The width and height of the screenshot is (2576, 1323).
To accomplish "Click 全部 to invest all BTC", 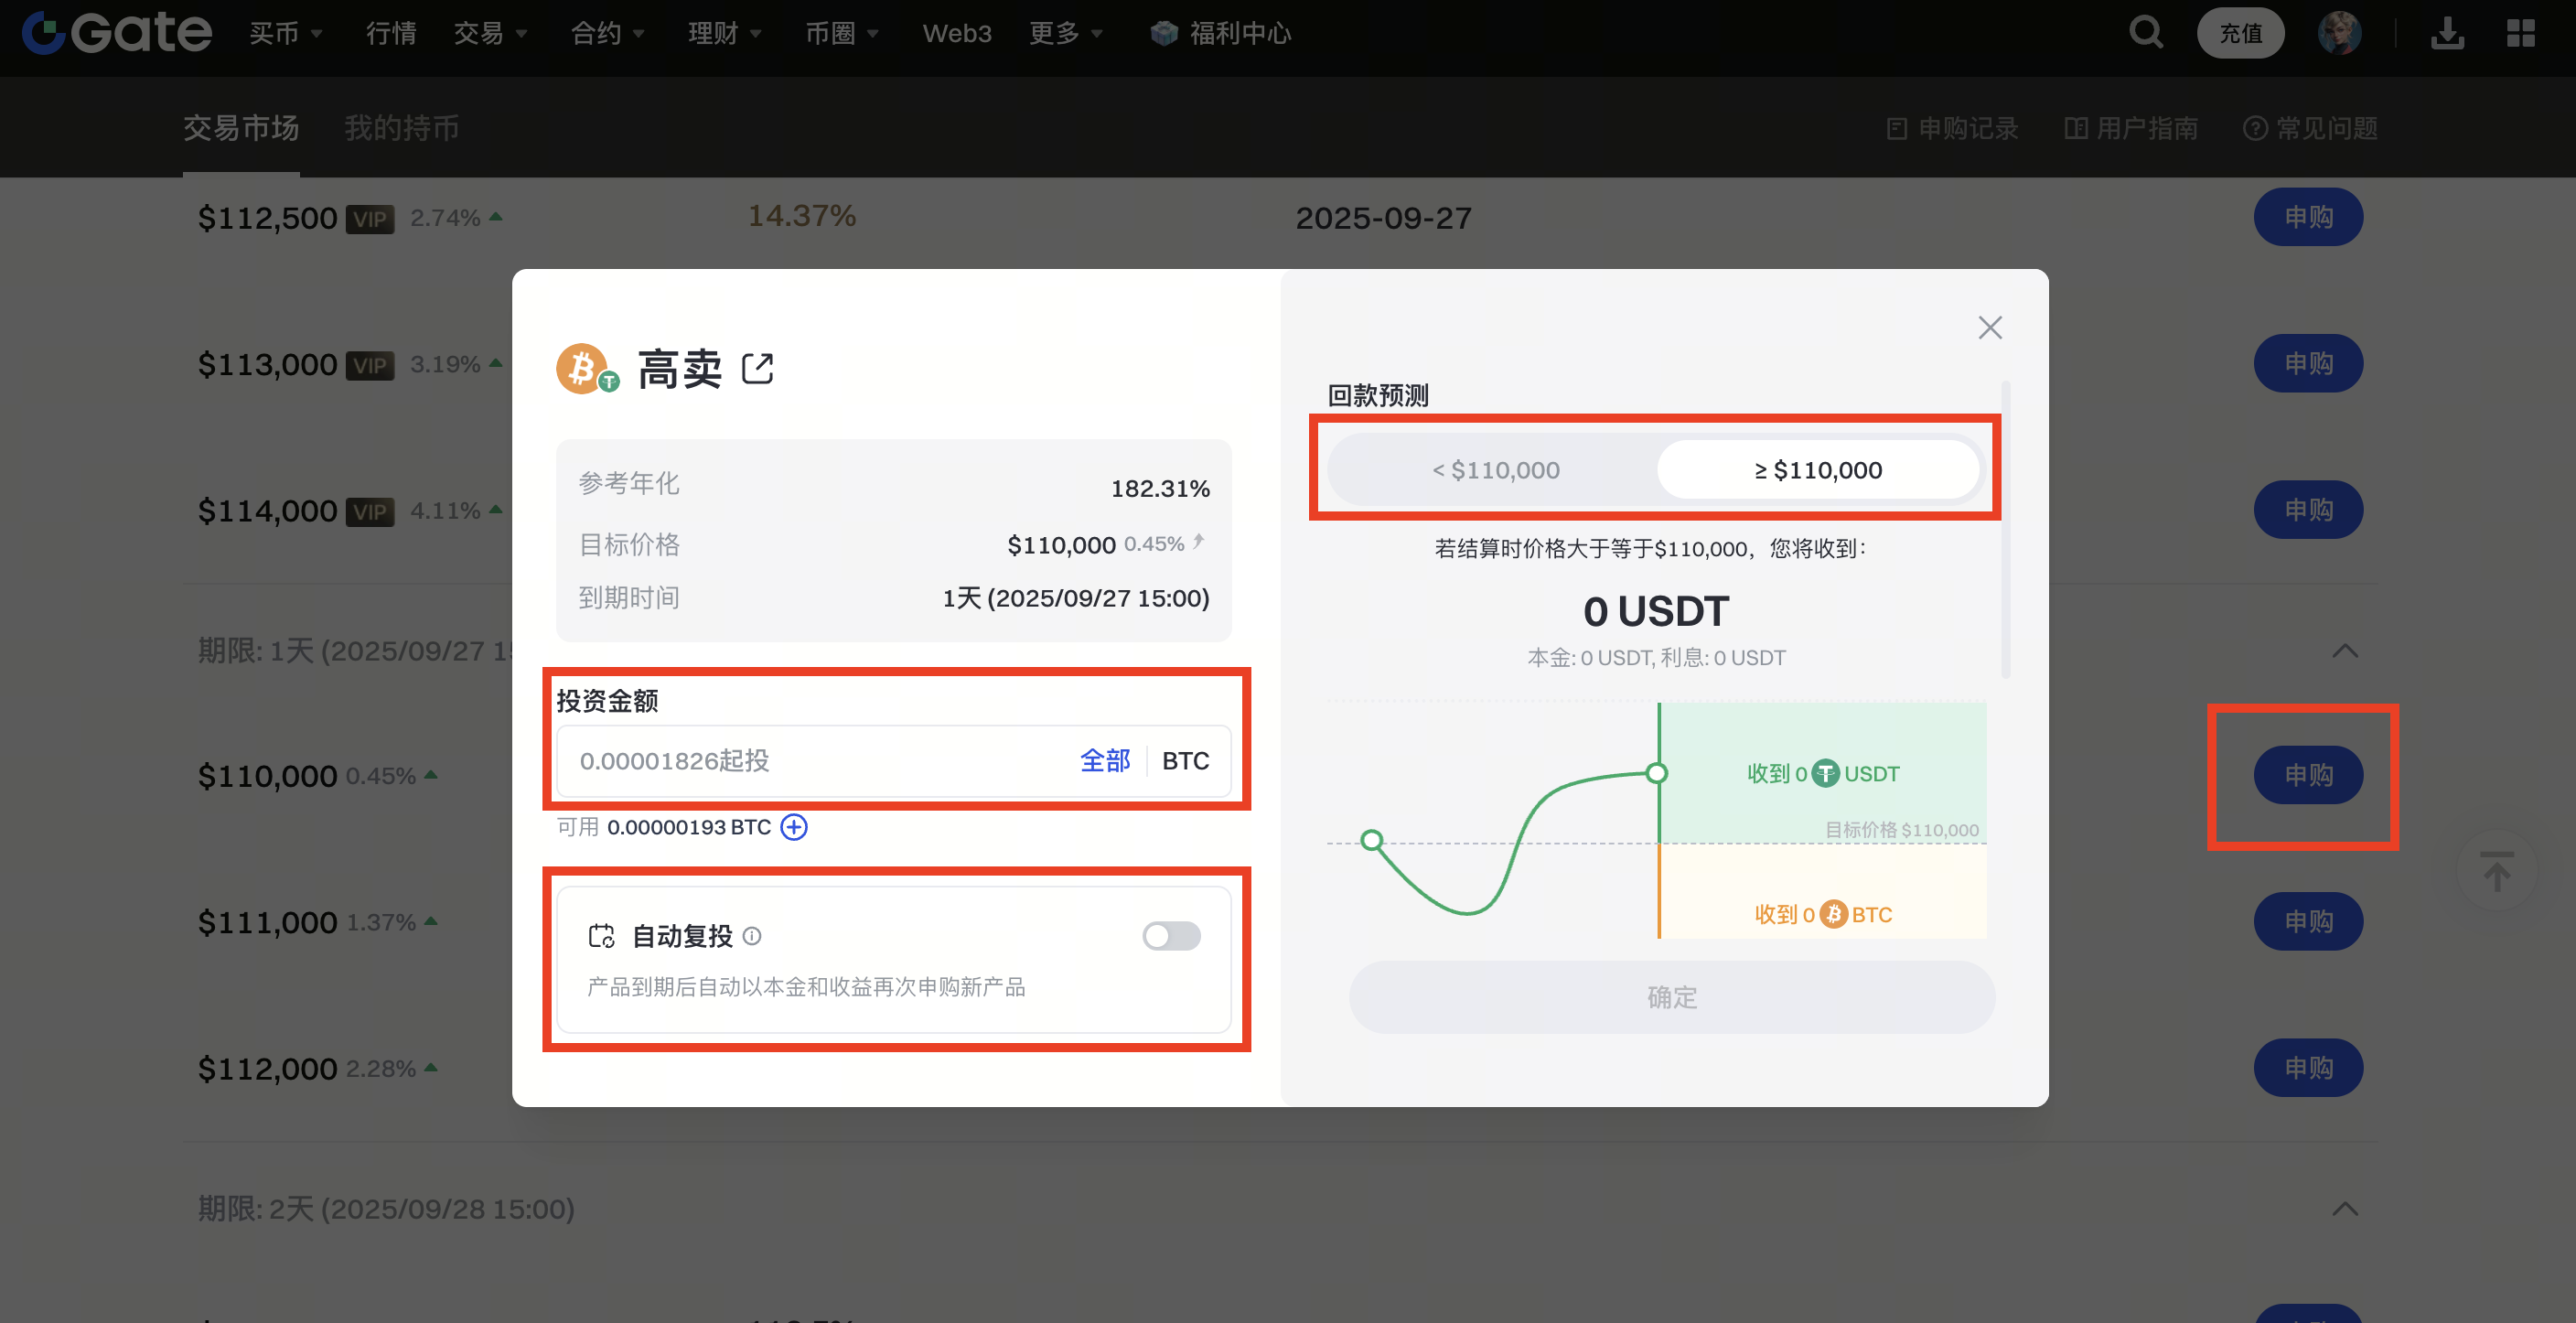I will (1104, 761).
